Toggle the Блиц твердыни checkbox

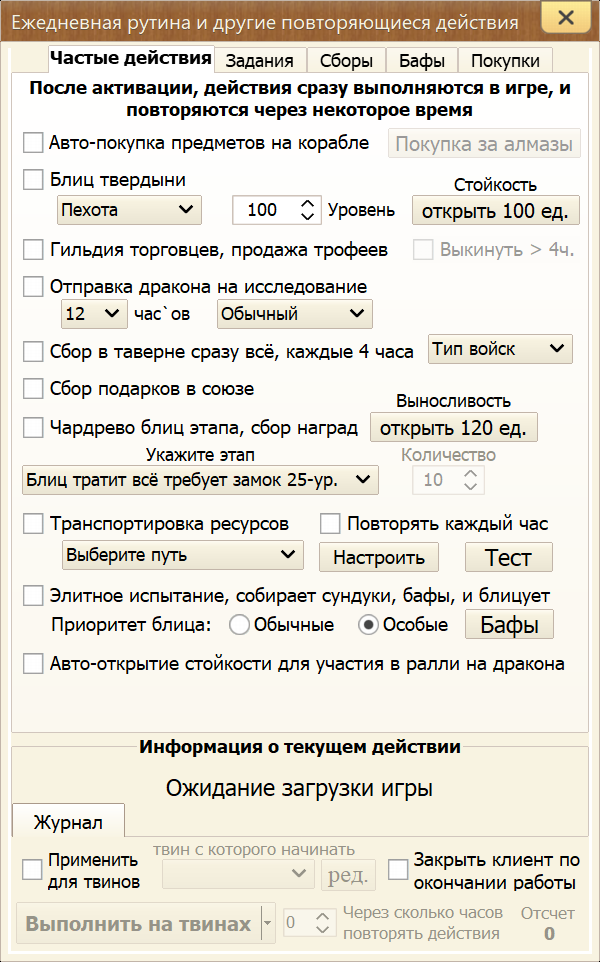click(x=33, y=180)
